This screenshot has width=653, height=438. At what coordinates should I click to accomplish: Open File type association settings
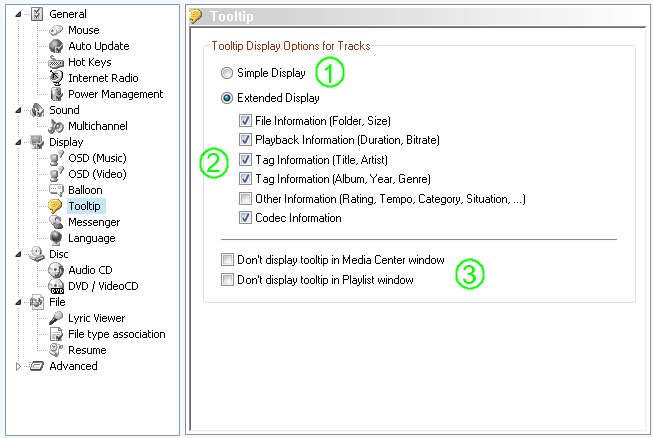[x=117, y=334]
